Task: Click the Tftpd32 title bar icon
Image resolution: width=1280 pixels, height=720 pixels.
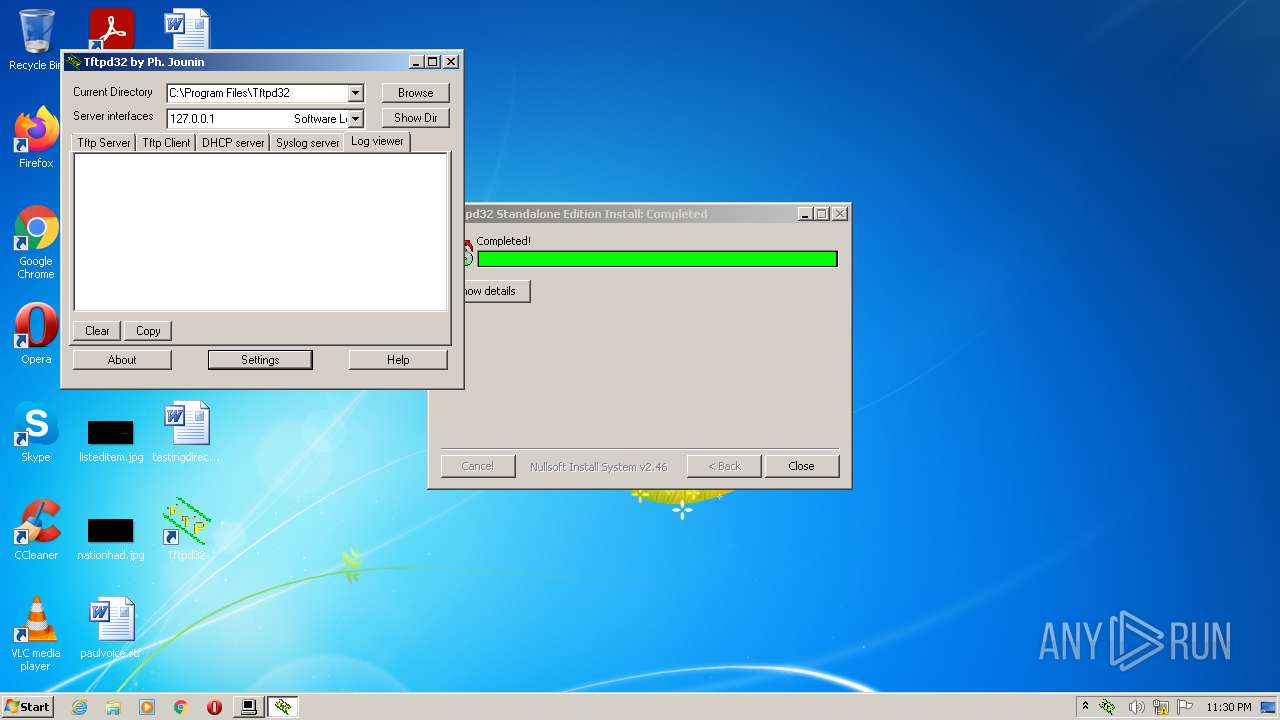Action: pos(73,62)
